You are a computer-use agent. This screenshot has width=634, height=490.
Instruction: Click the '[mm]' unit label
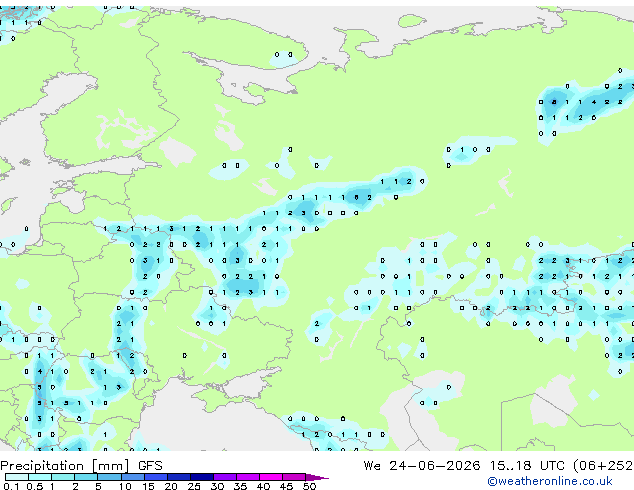click(110, 466)
